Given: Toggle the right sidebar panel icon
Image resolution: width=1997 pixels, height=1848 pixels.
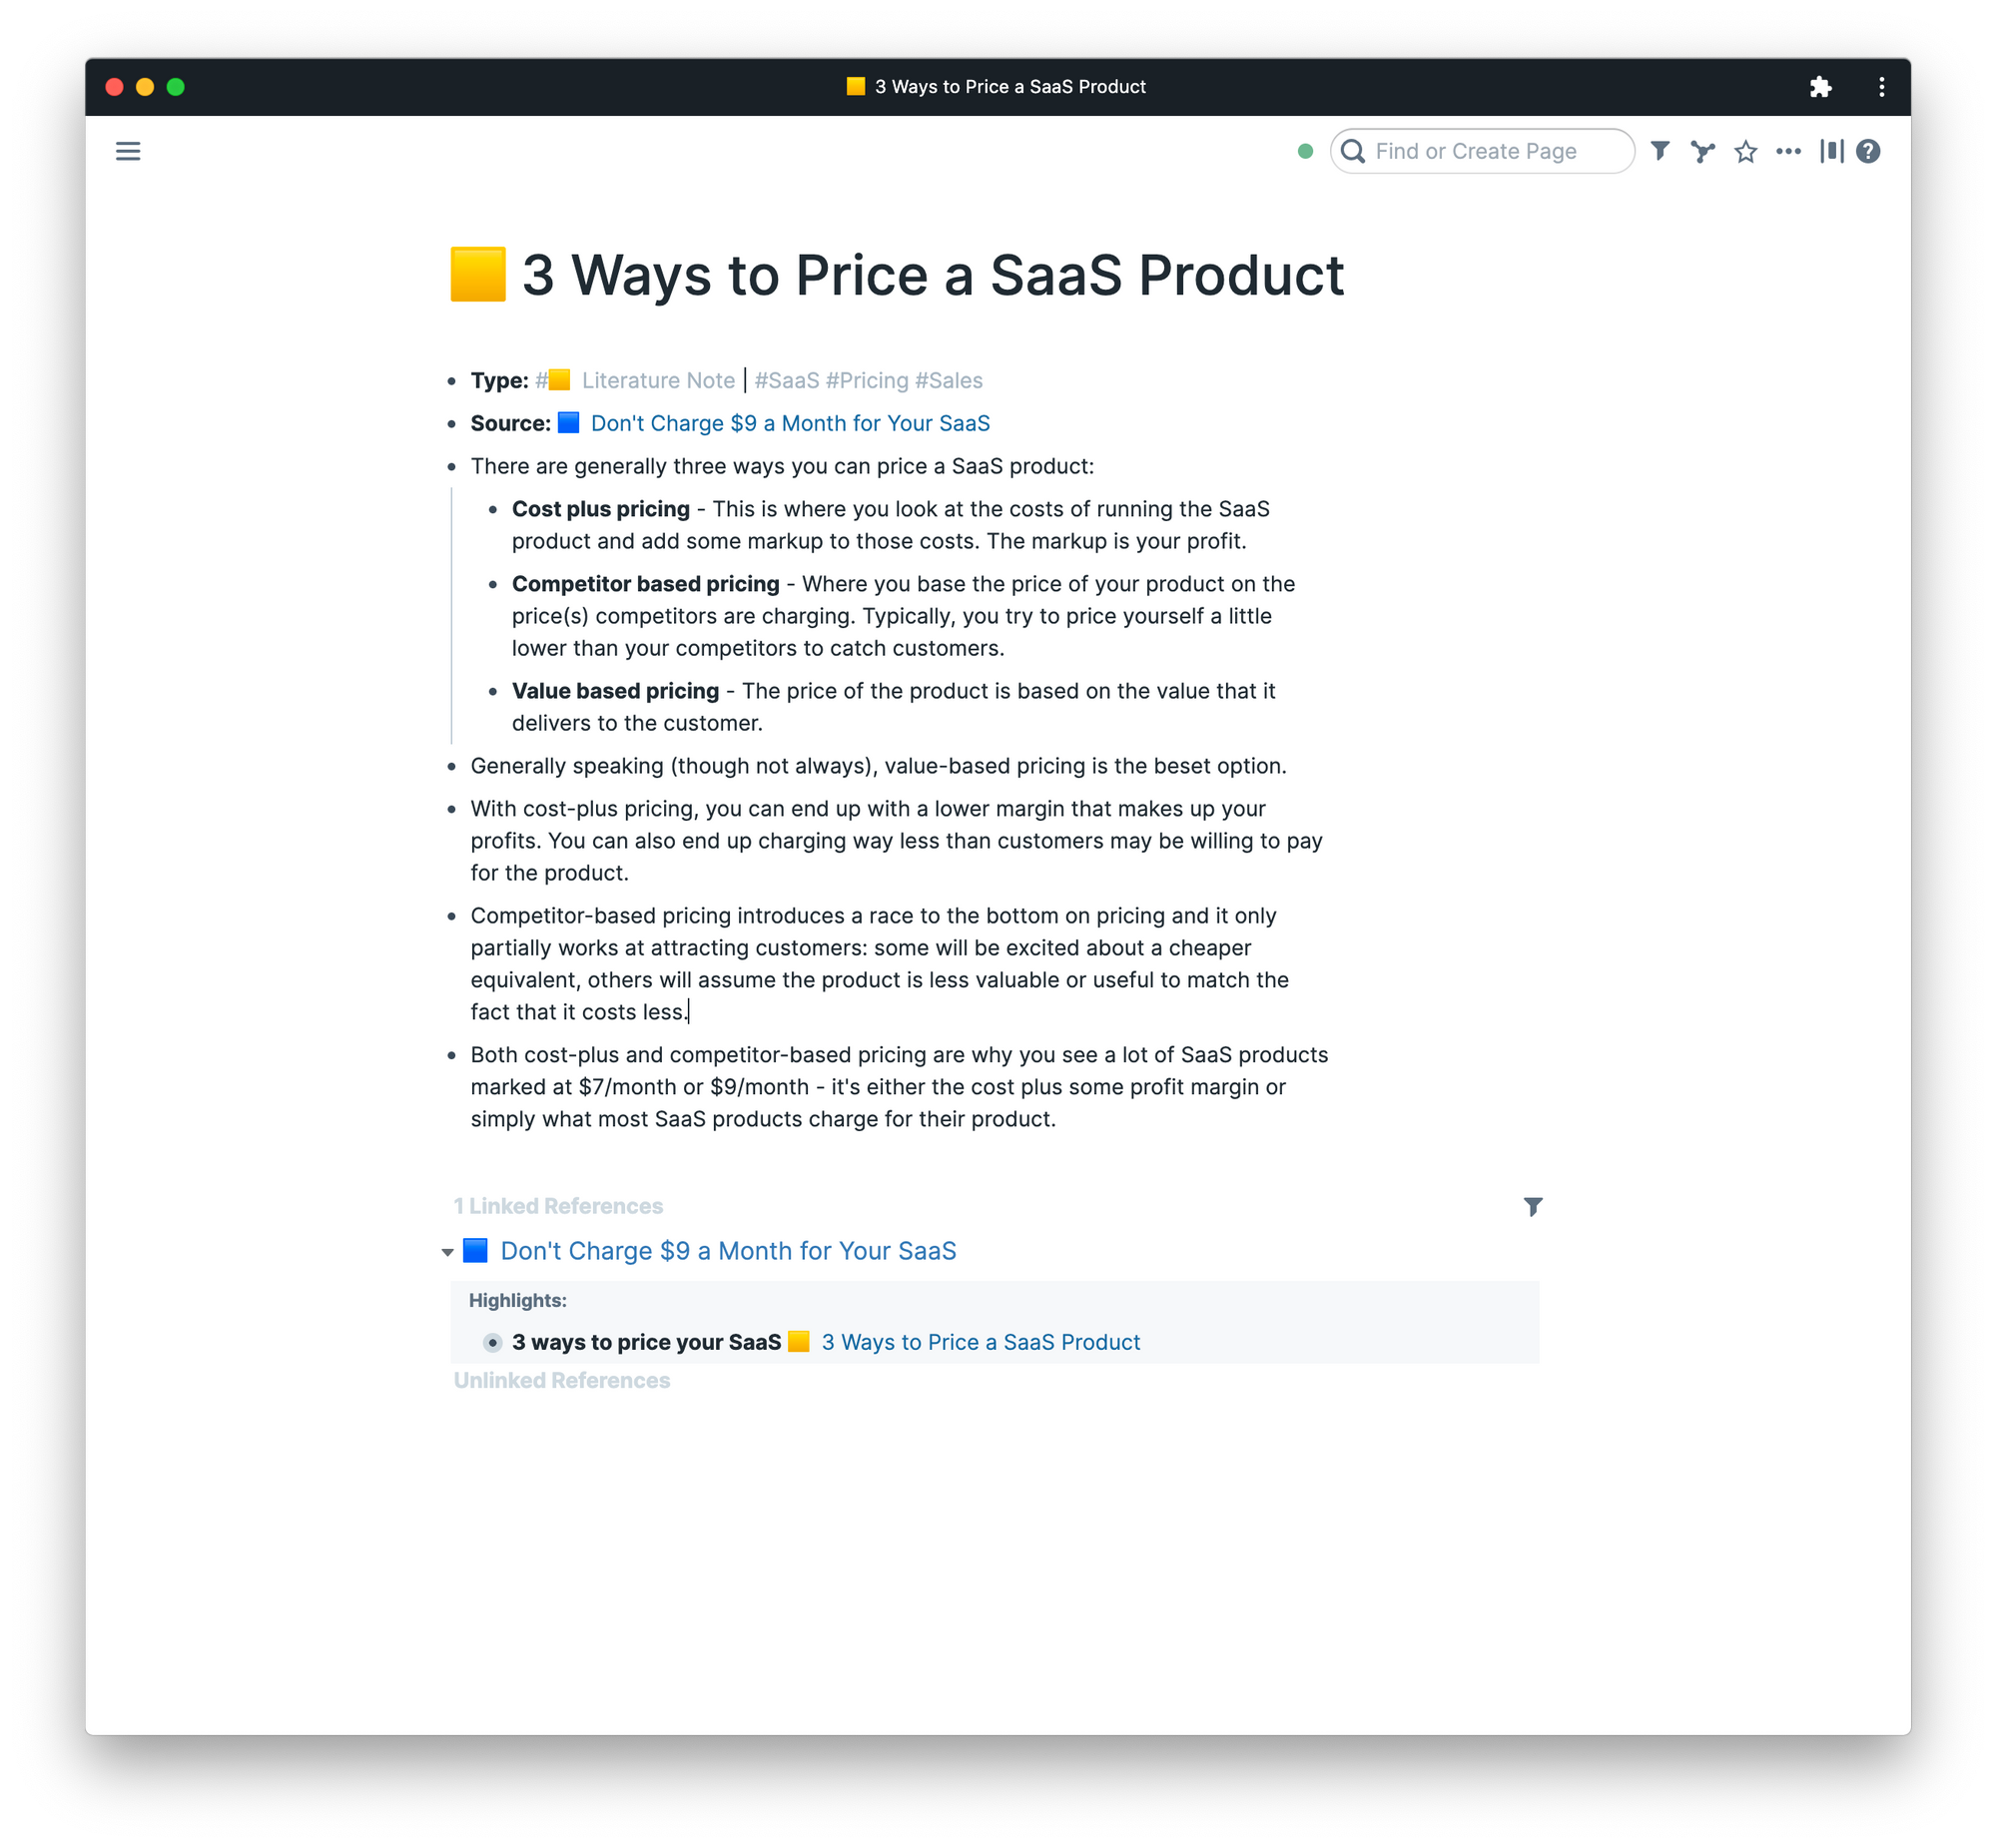Looking at the screenshot, I should [1831, 151].
